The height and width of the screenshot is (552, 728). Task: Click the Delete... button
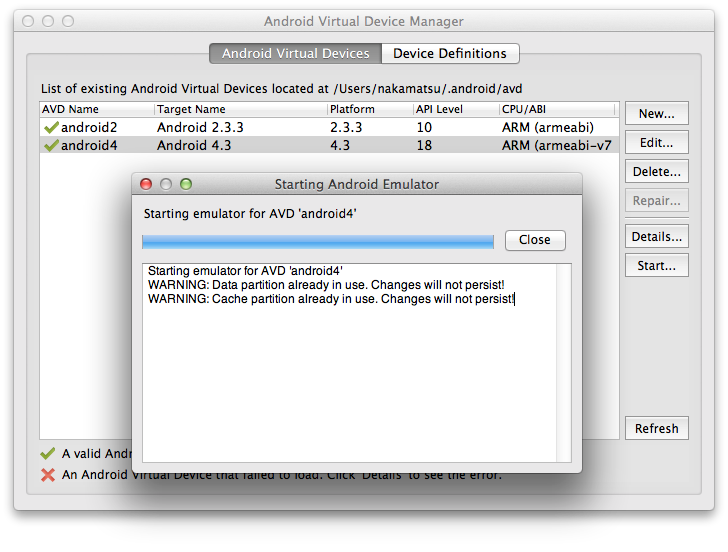tap(656, 172)
